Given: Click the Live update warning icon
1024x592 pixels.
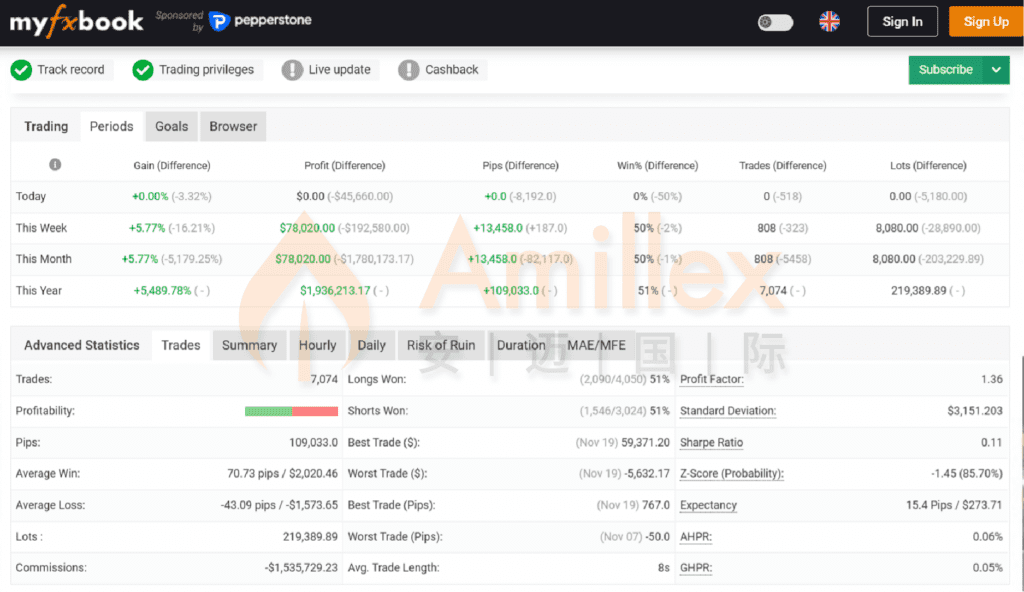Looking at the screenshot, I should [x=292, y=70].
